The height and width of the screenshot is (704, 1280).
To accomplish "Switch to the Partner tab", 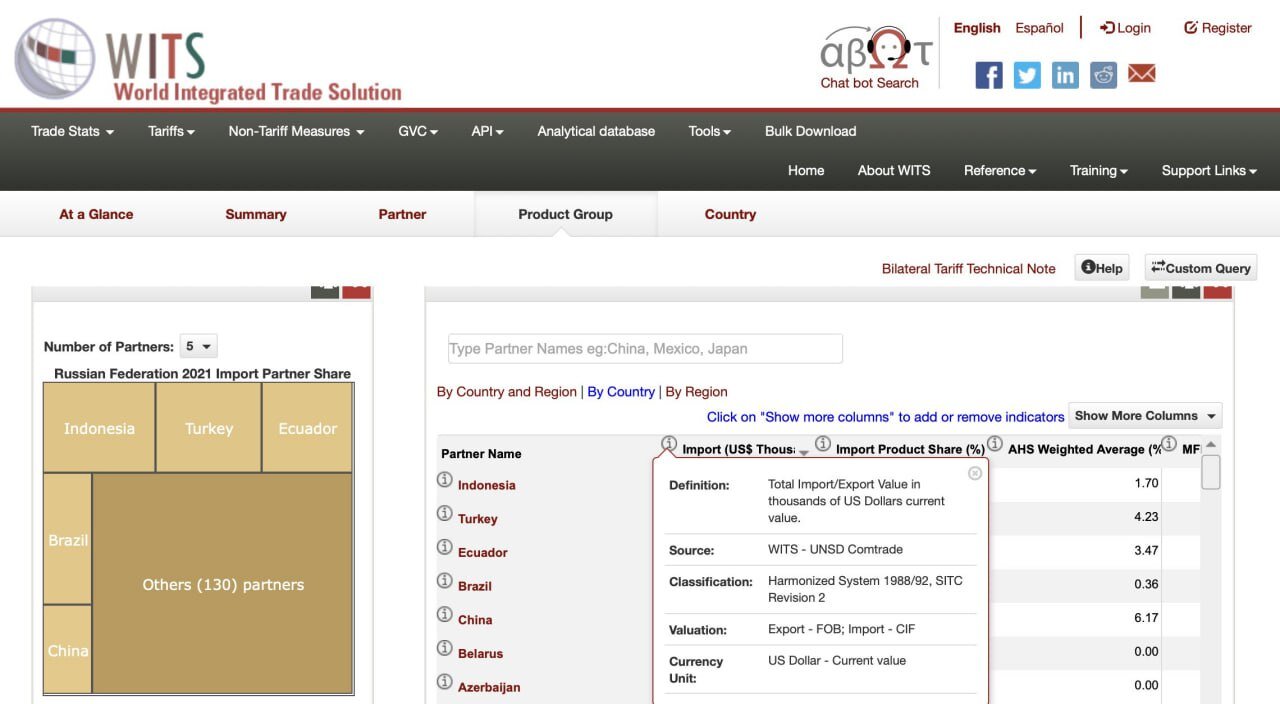I will [x=402, y=214].
